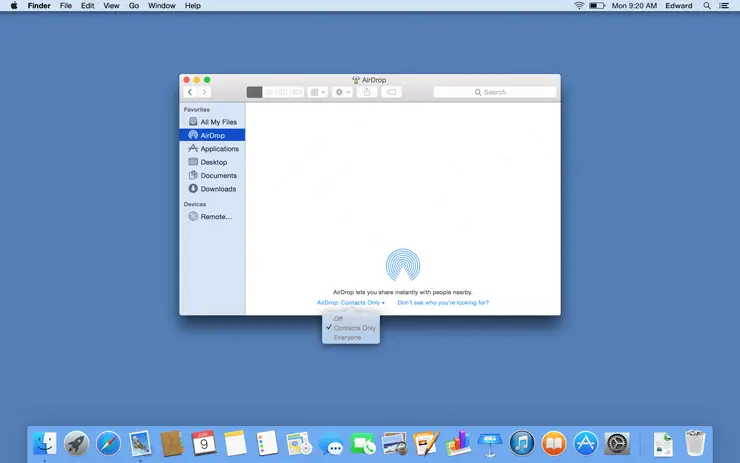740x463 pixels.
Task: Open Notification Center icon
Action: click(x=723, y=6)
